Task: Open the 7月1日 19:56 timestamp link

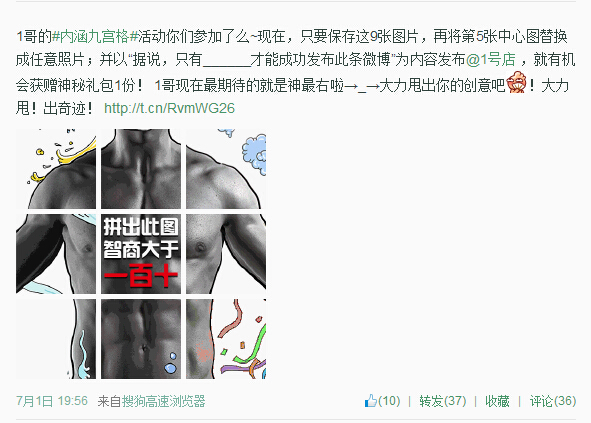Action: click(x=52, y=401)
